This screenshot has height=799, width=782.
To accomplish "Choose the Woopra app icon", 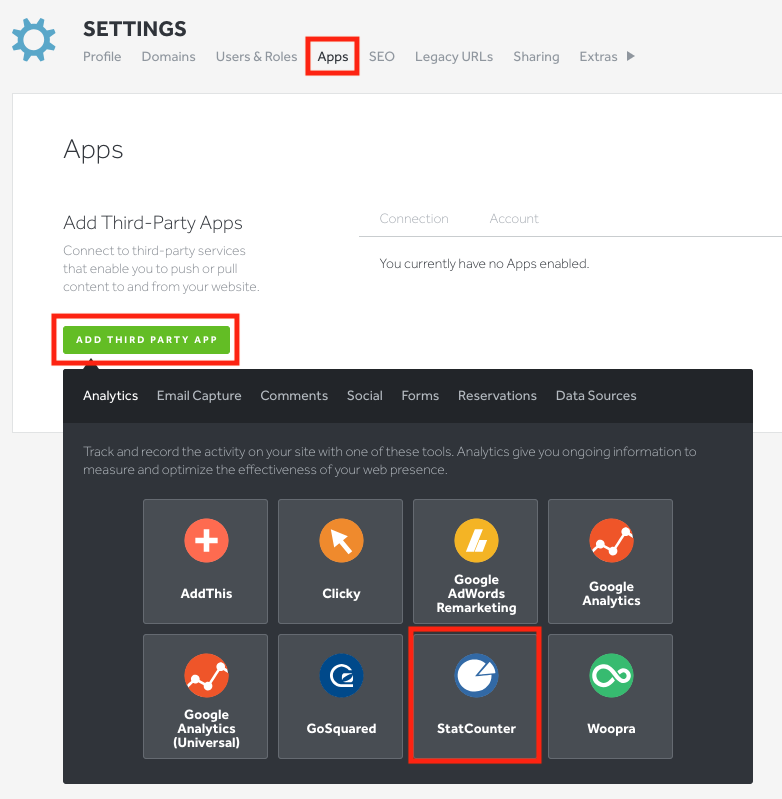I will tap(611, 677).
